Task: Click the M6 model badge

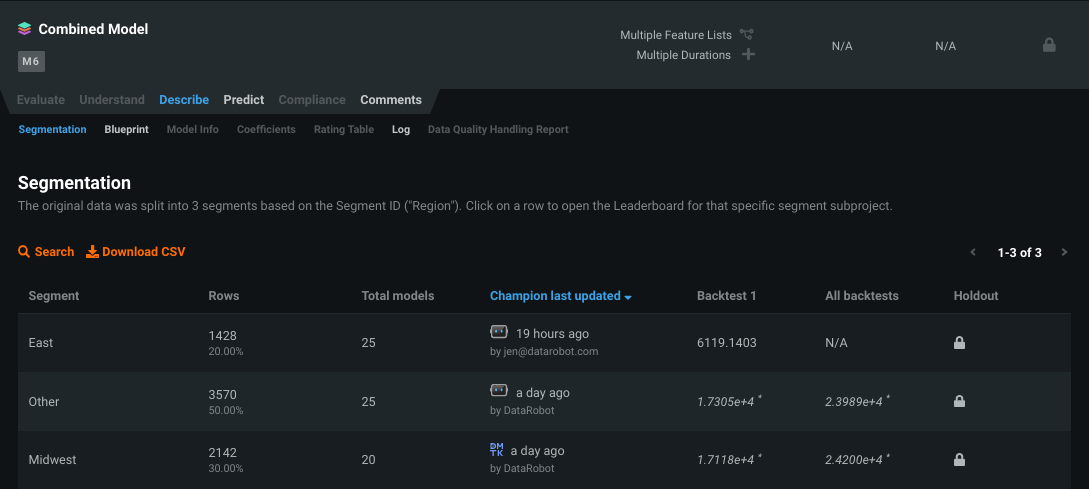Action: [31, 61]
